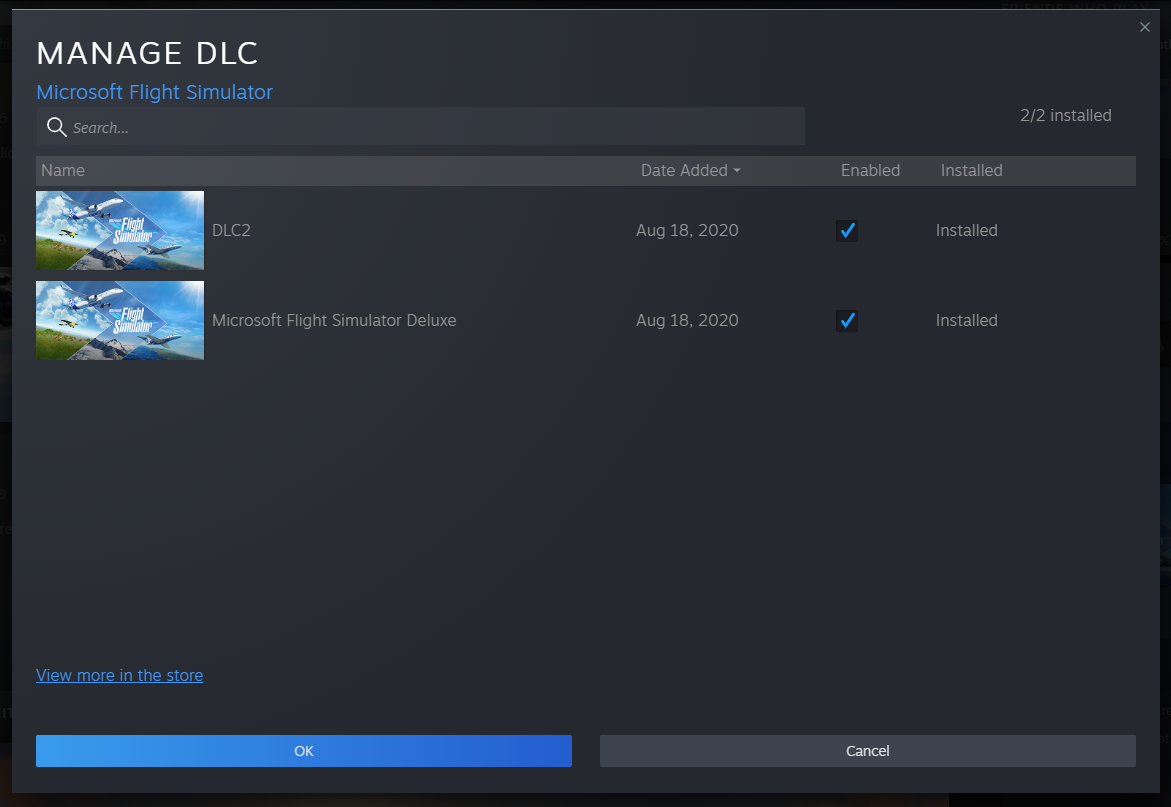The image size is (1171, 807).
Task: Toggle the Date Added sort arrow
Action: click(x=737, y=171)
